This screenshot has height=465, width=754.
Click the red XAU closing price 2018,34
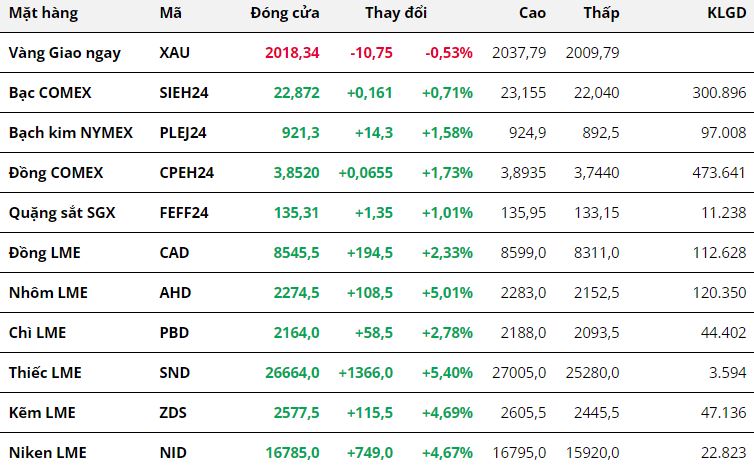293,52
